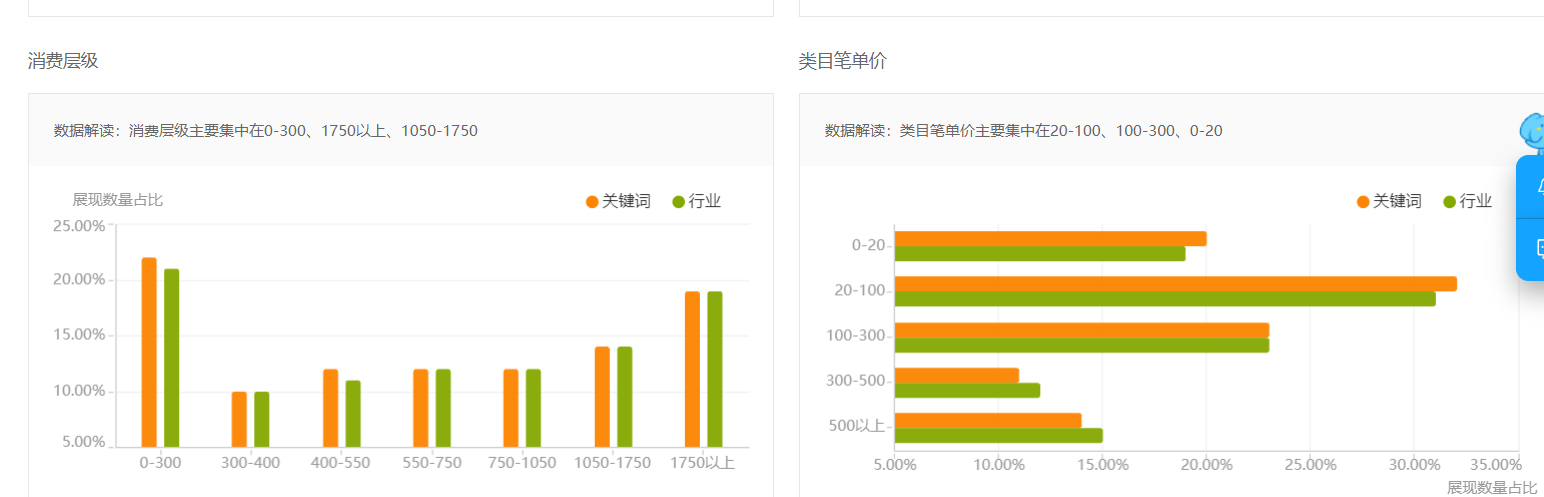Image resolution: width=1544 pixels, height=497 pixels.
Task: Click the 消费层级 section title
Action: pos(63,61)
